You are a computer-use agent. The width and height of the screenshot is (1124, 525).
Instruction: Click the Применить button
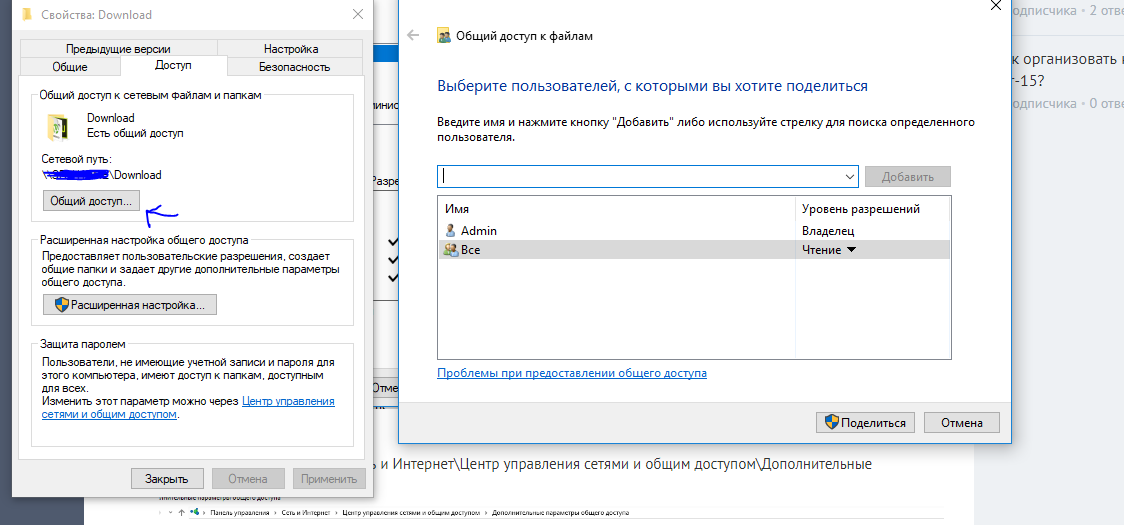pos(329,478)
